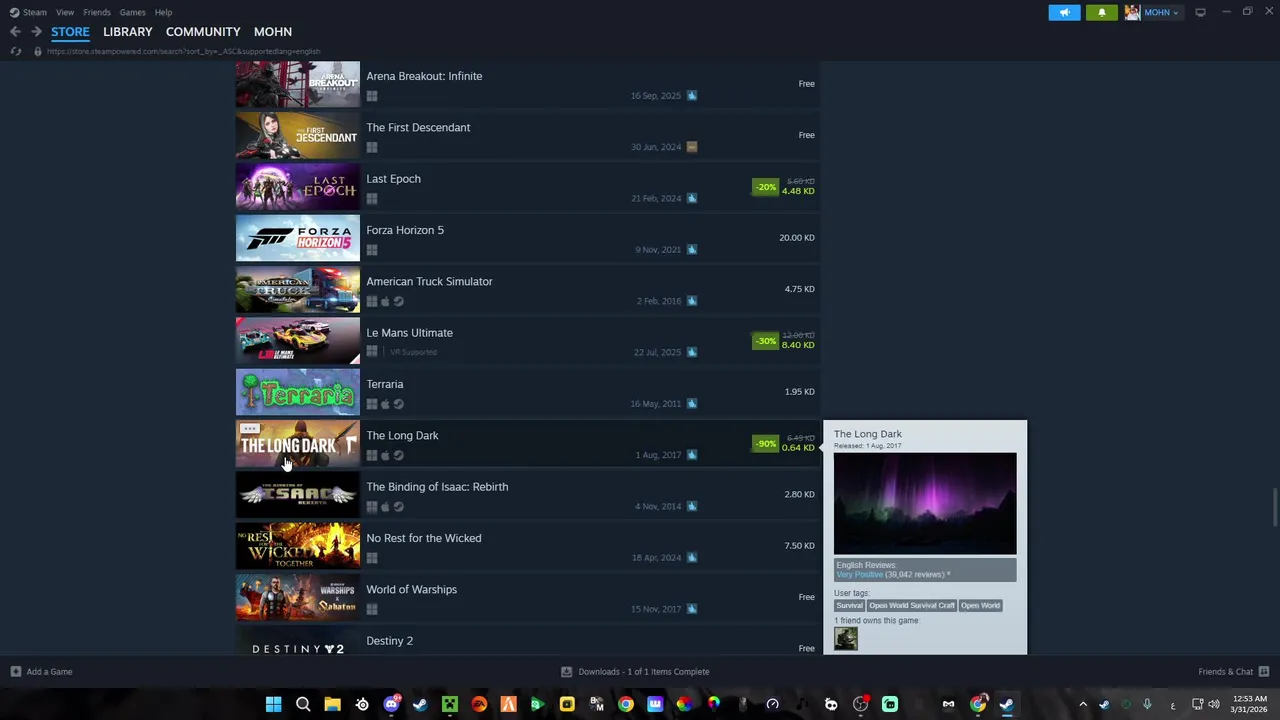This screenshot has width=1280, height=720.
Task: Click Binding of Isaac capsule image
Action: click(297, 495)
